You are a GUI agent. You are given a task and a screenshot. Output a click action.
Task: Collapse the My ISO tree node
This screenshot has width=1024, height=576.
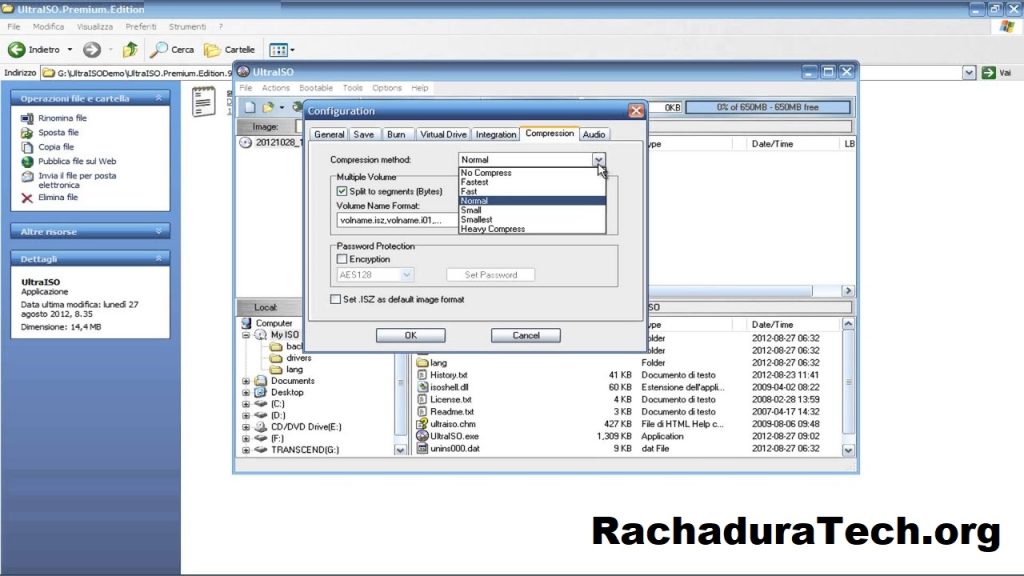pyautogui.click(x=246, y=335)
